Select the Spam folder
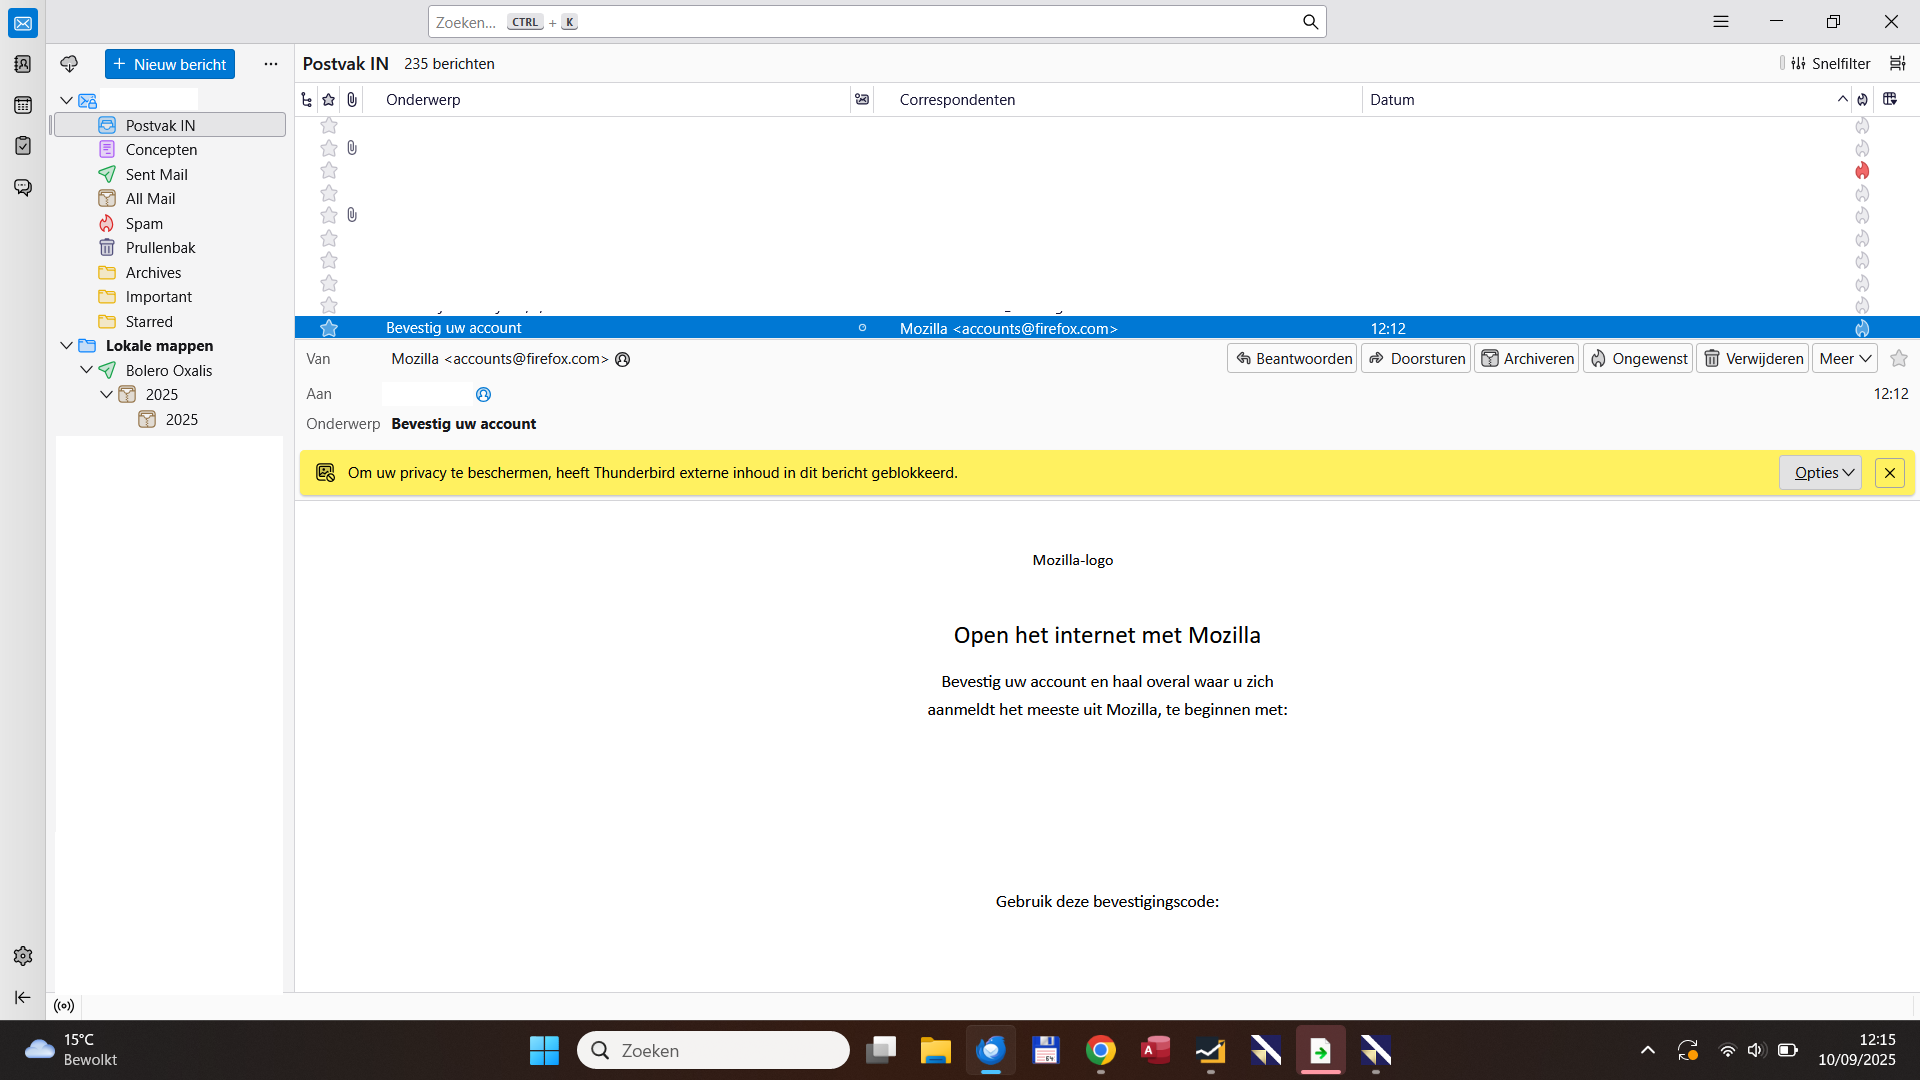 point(144,224)
